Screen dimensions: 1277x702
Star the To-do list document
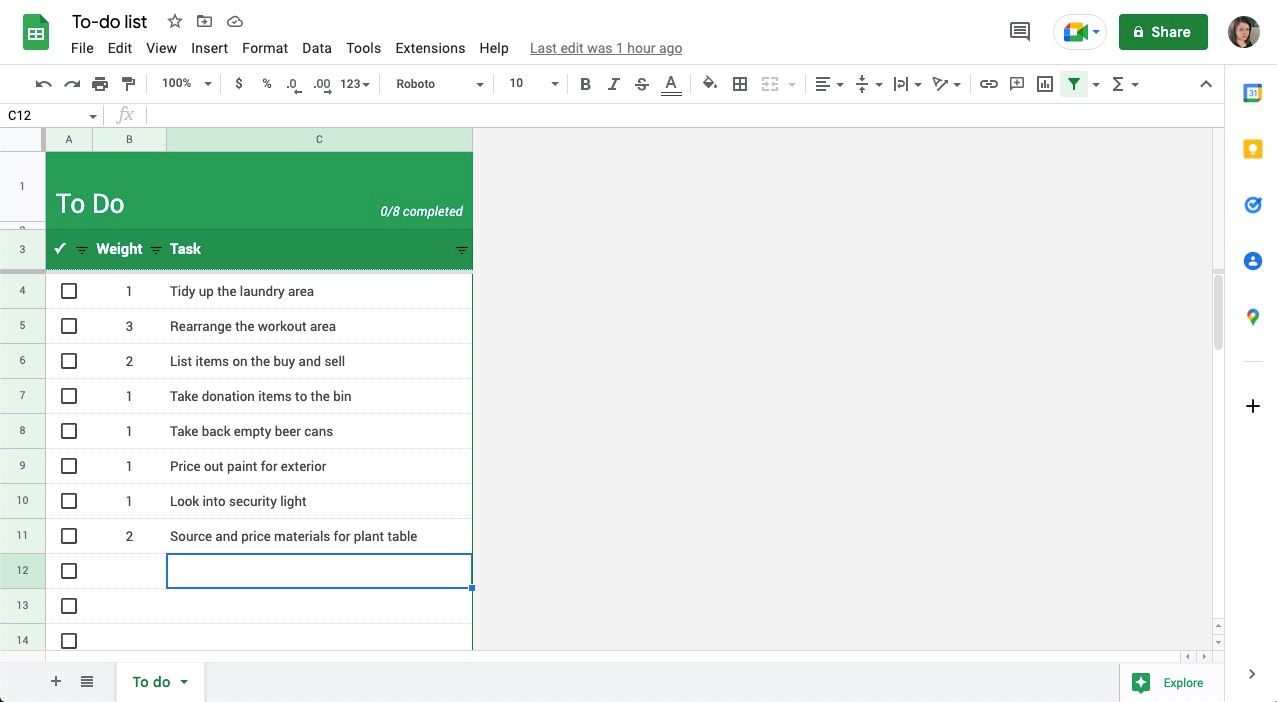(x=174, y=21)
